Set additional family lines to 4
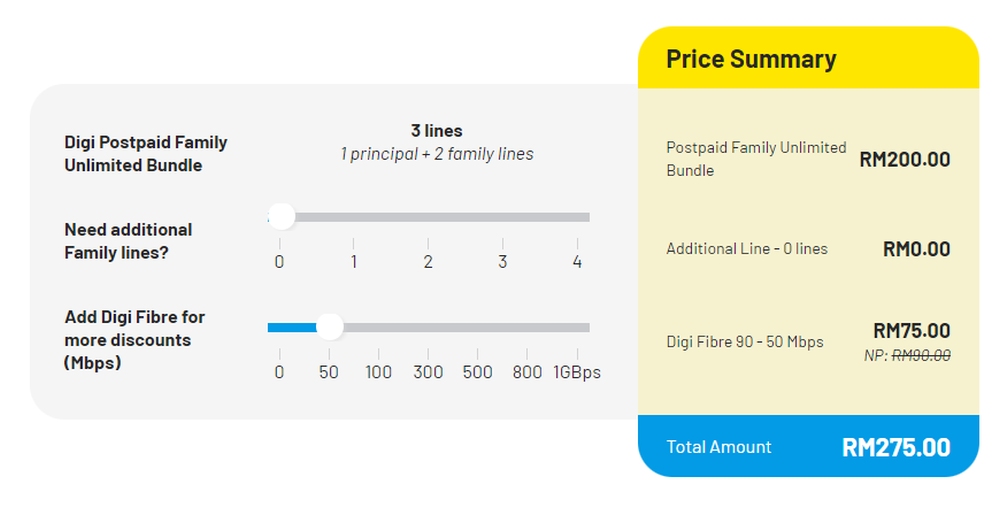This screenshot has height=523, width=1000. pos(577,217)
